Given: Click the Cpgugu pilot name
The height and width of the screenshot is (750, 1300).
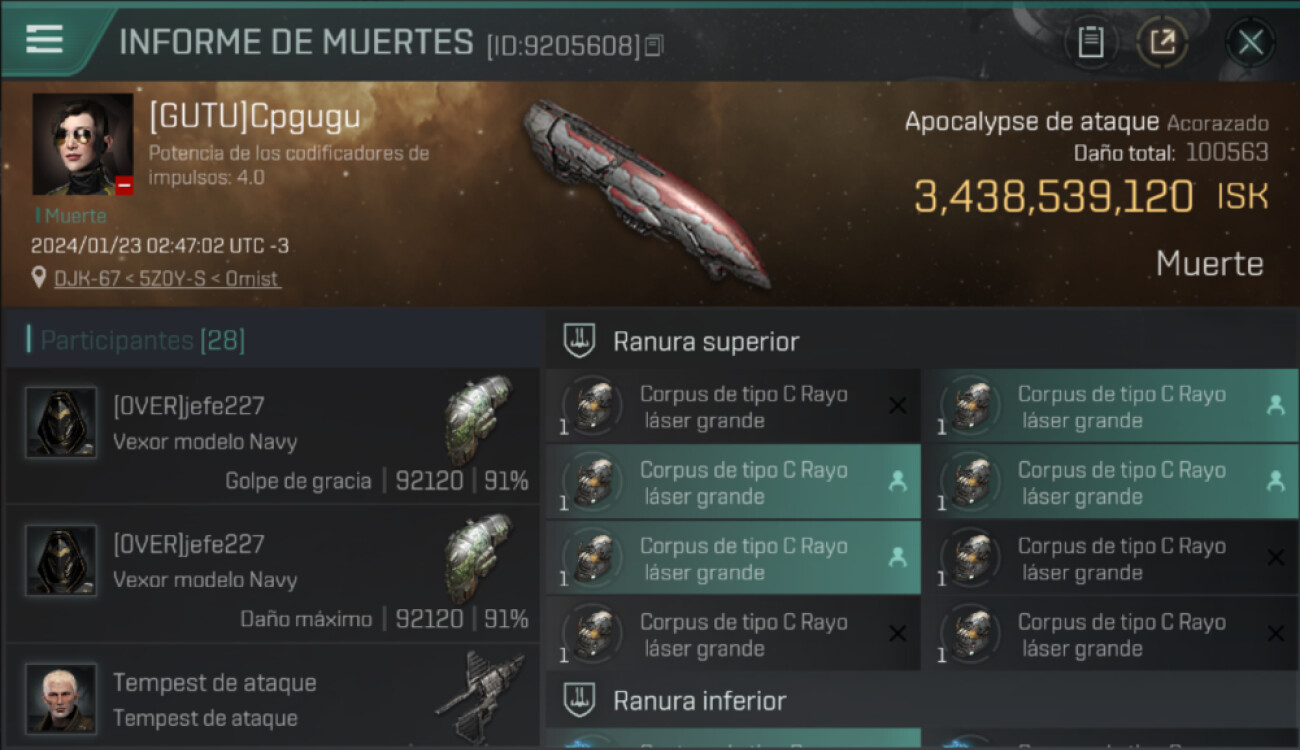Looking at the screenshot, I should [x=255, y=117].
